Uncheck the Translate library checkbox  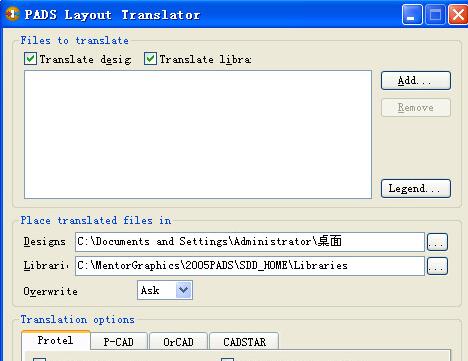pyautogui.click(x=150, y=59)
